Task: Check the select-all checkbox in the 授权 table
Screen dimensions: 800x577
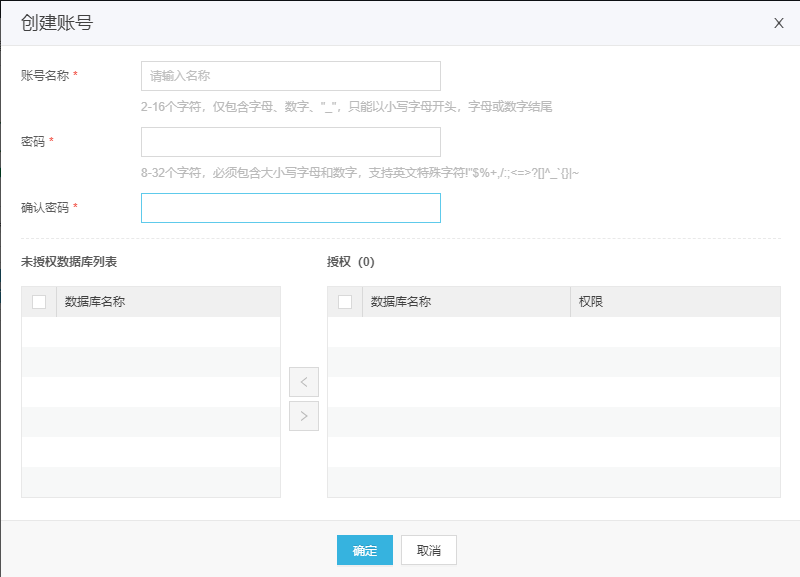Action: tap(343, 300)
